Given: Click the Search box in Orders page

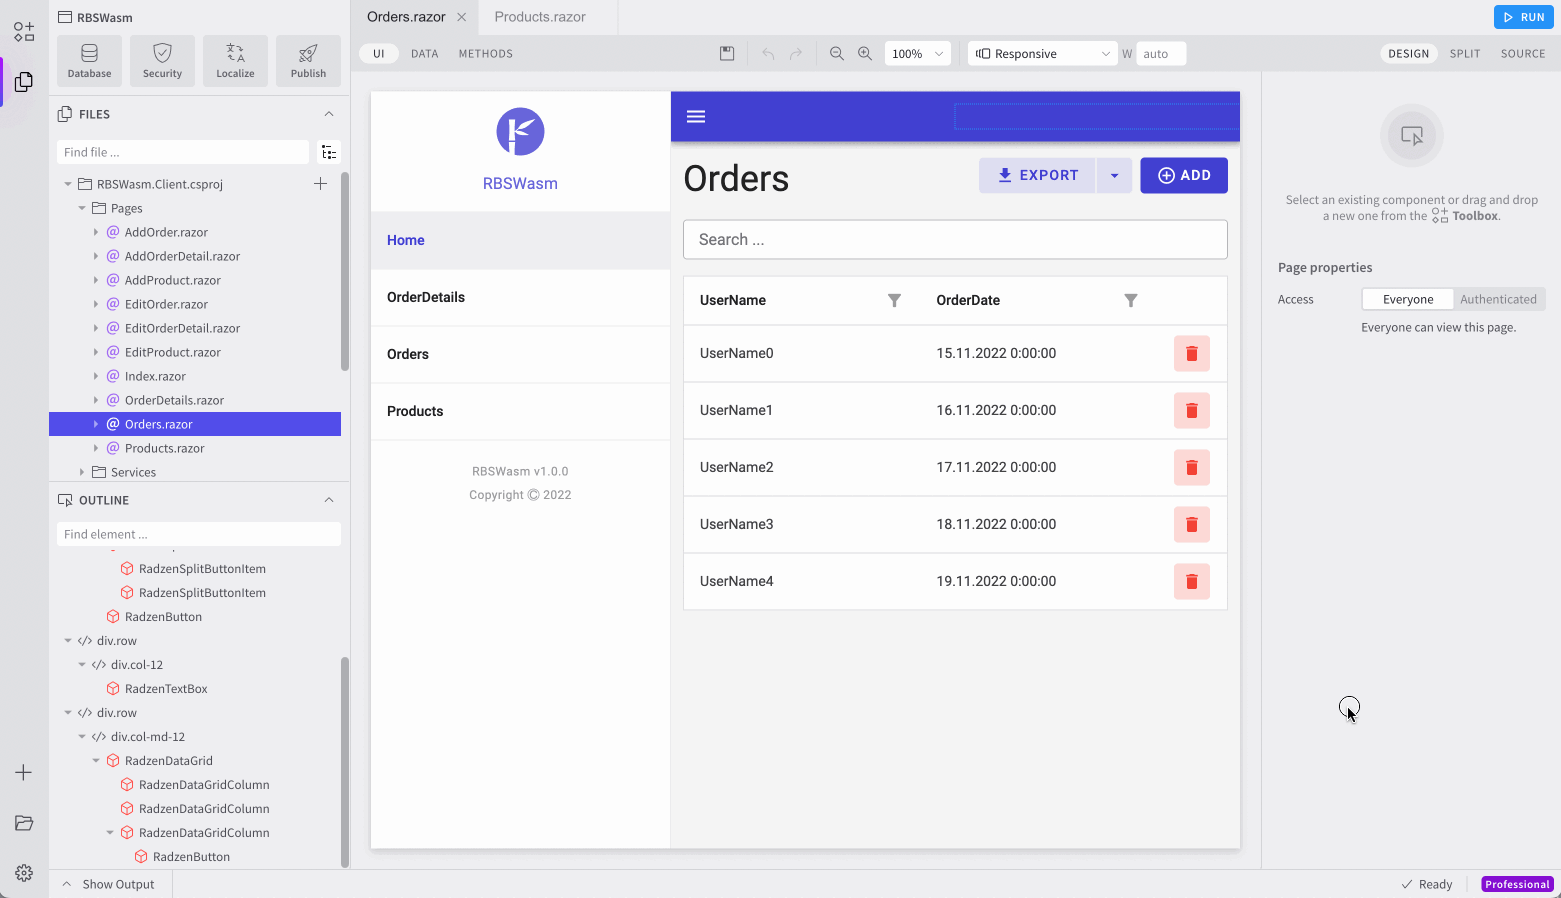Looking at the screenshot, I should 955,240.
